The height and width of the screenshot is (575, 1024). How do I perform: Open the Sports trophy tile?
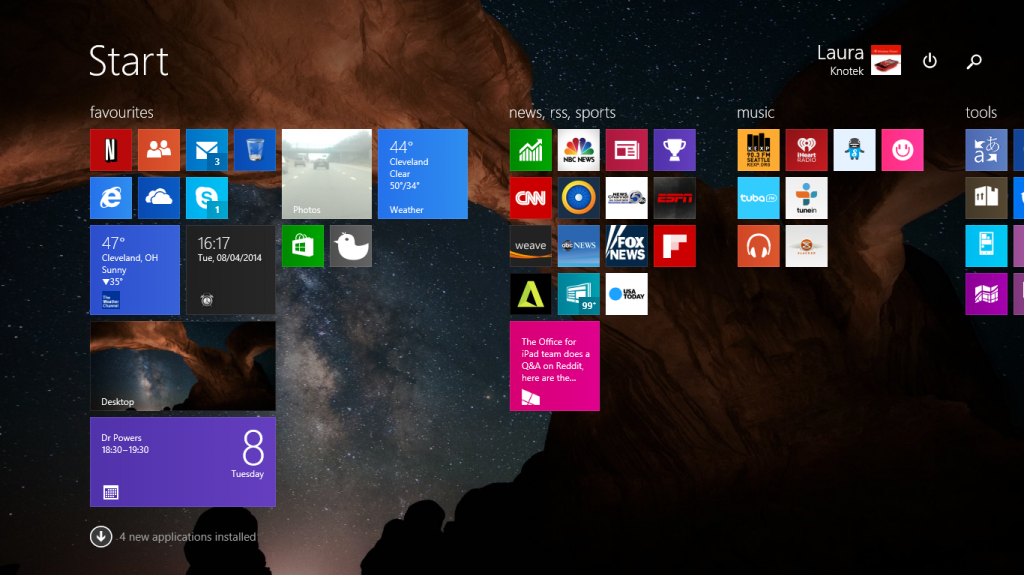675,150
